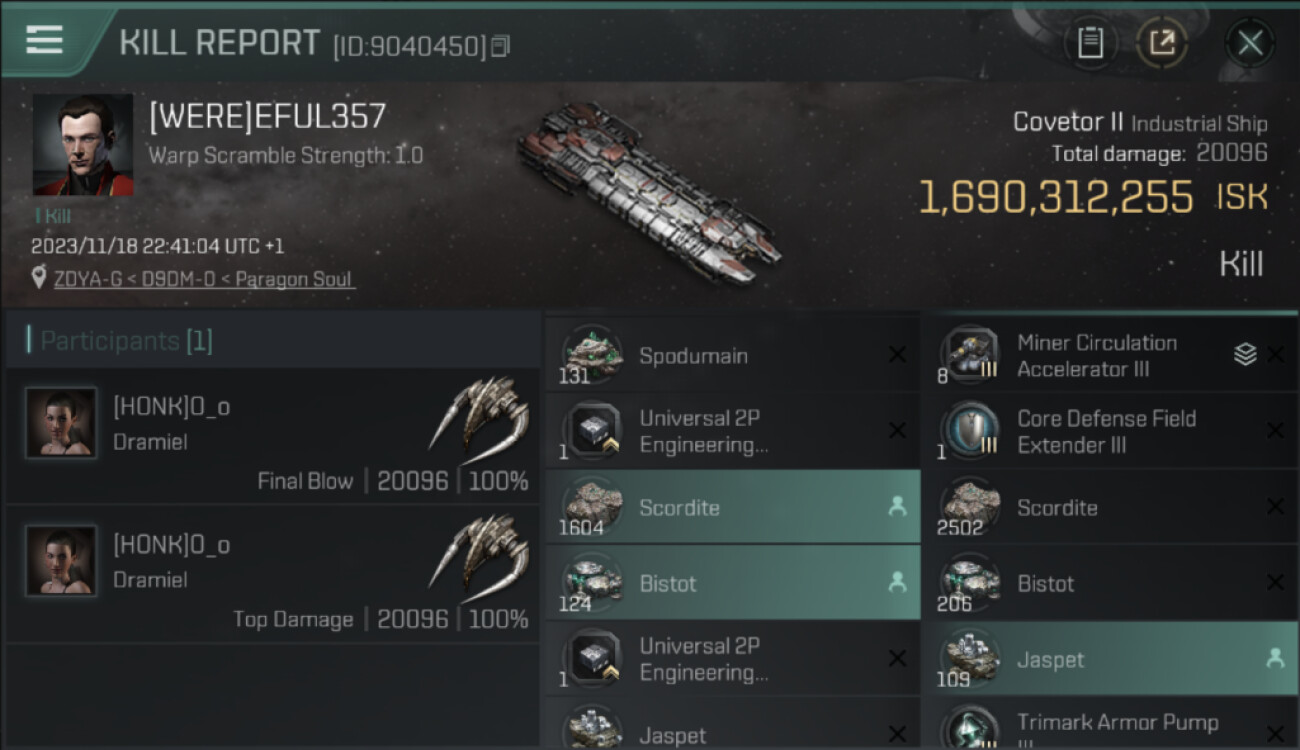
Task: Select the Covetor II ship image
Action: point(648,190)
